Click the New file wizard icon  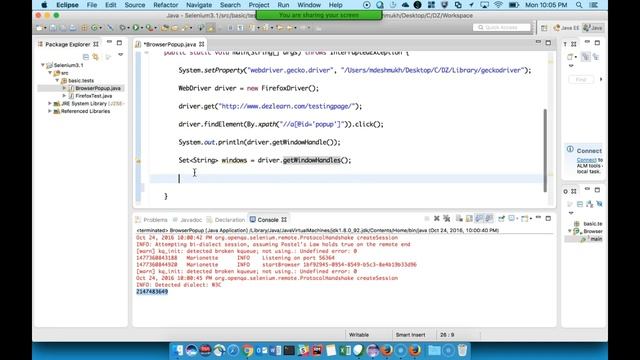coord(39,28)
